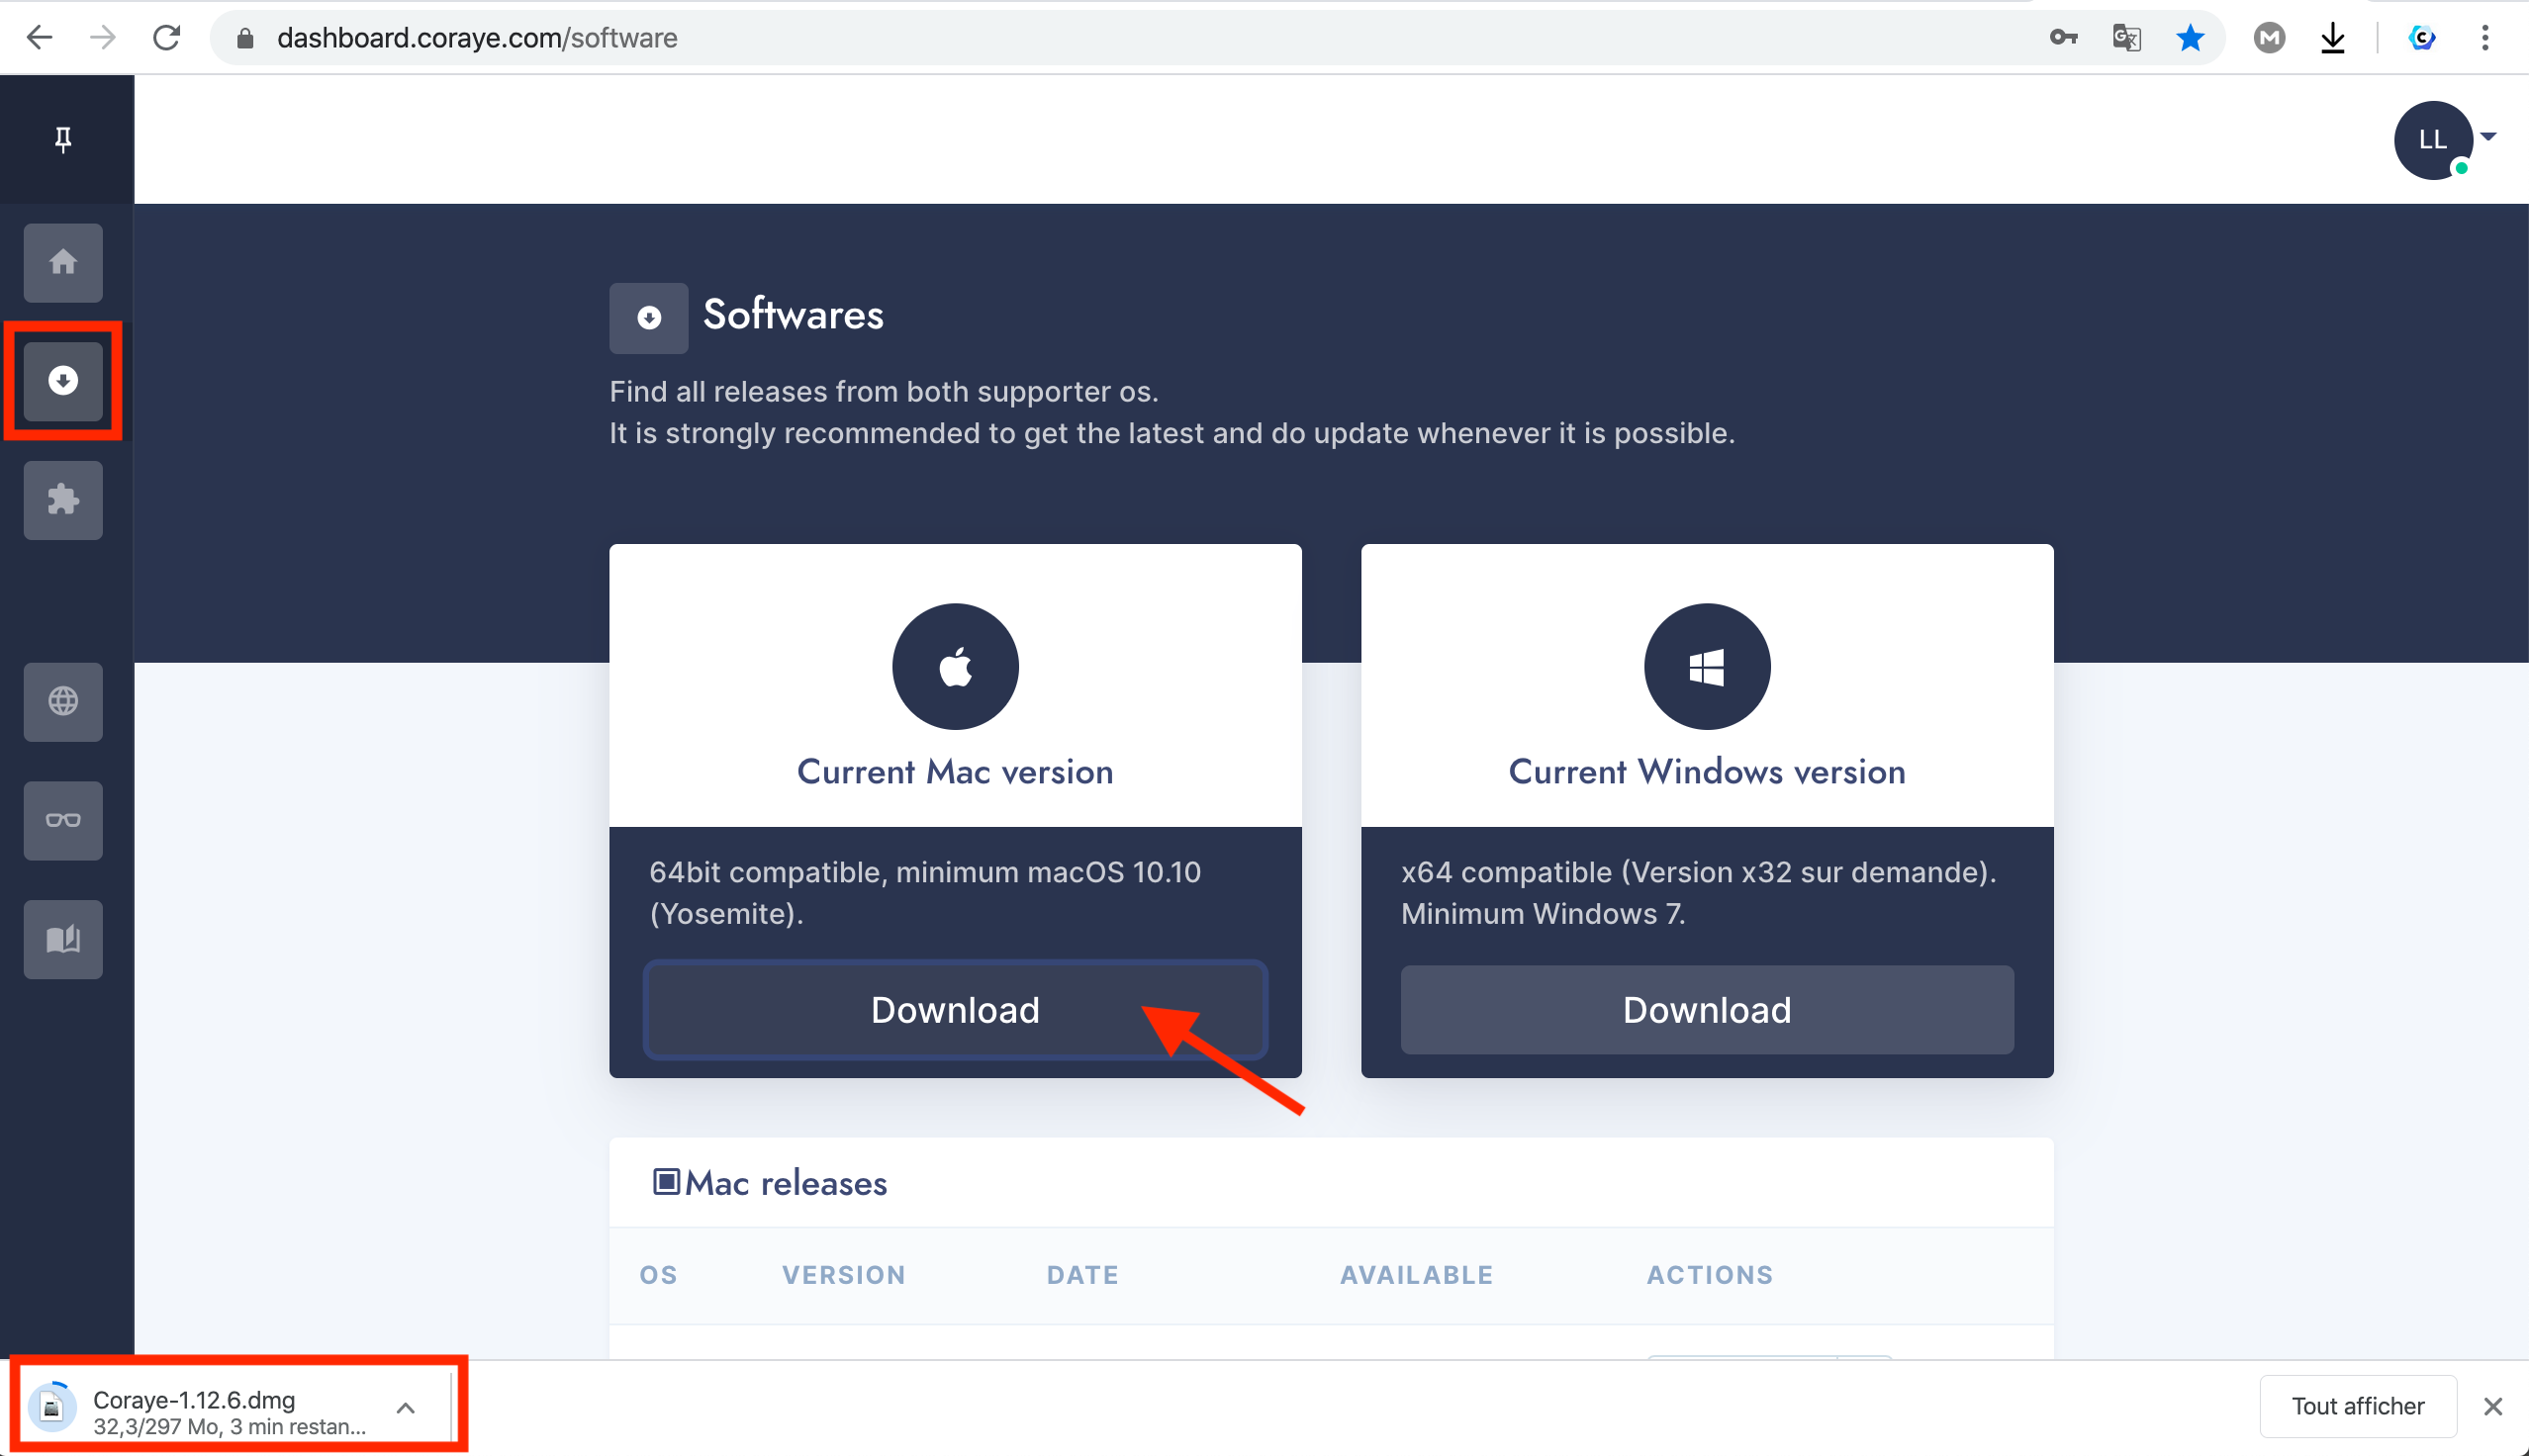Viewport: 2529px width, 1456px height.
Task: Open the browser downloads arrow icon
Action: tap(2333, 38)
